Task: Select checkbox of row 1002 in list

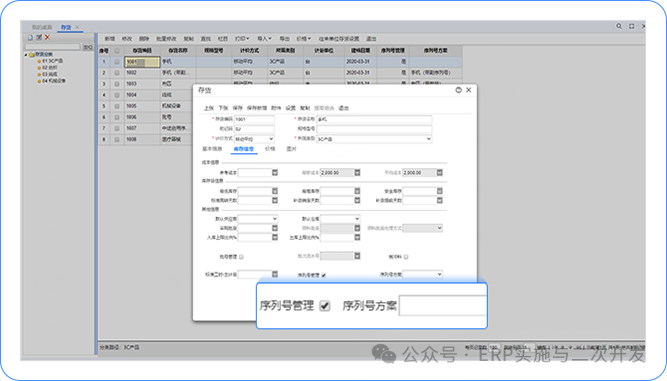Action: click(x=117, y=73)
